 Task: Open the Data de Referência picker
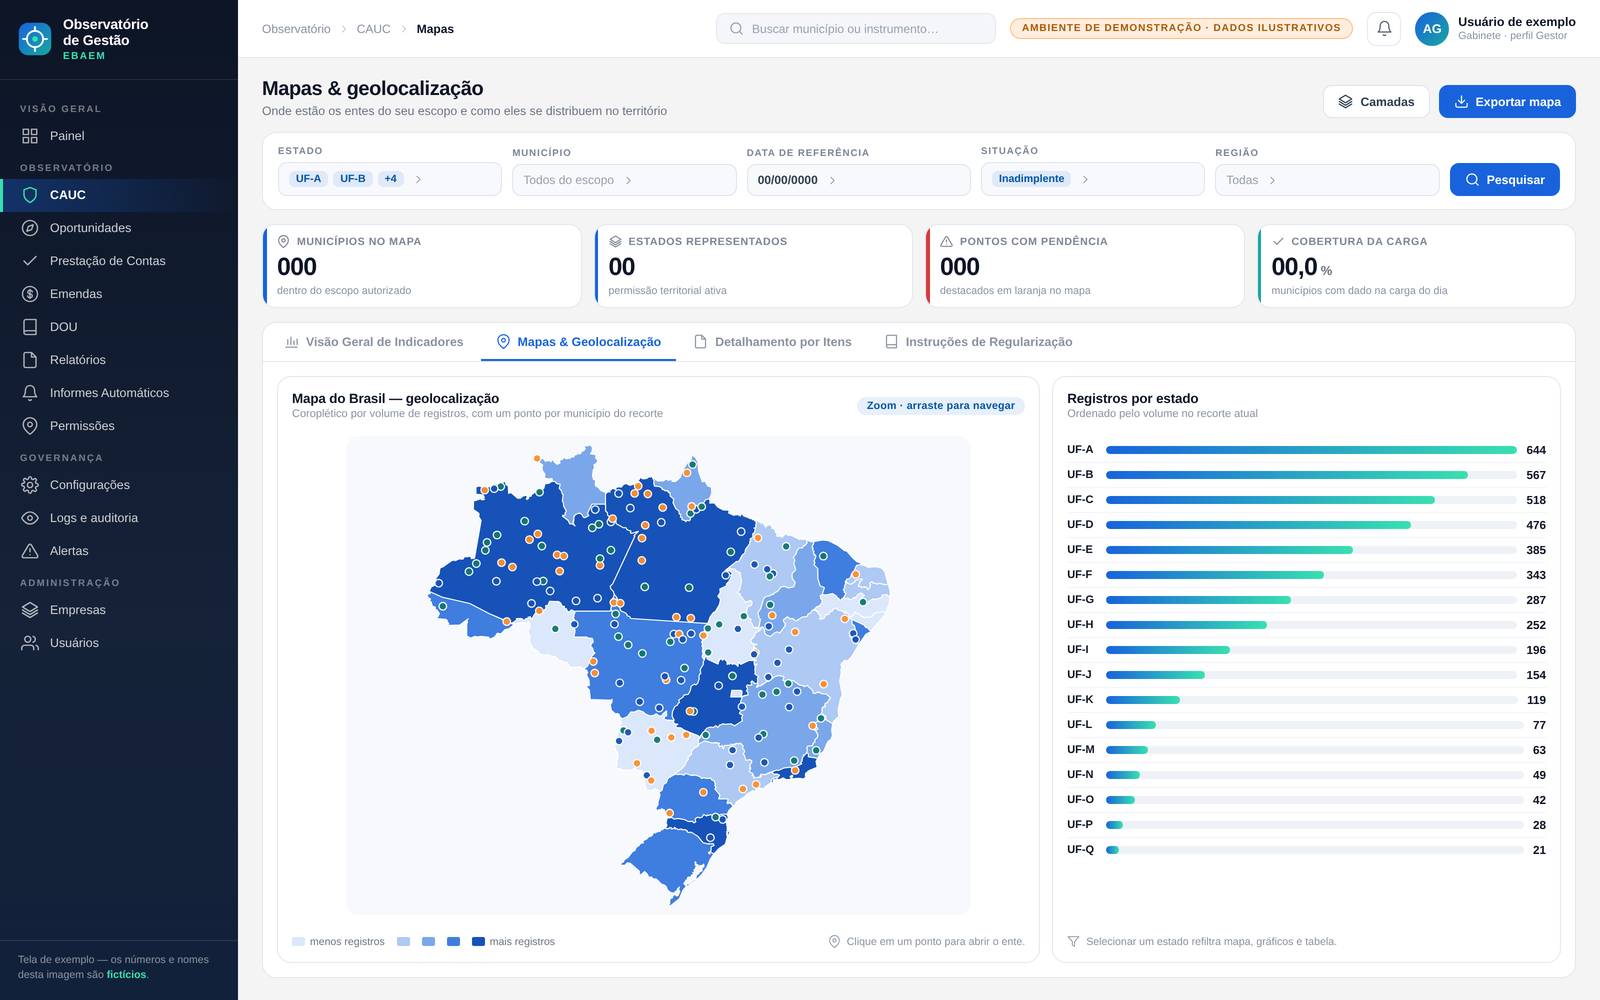click(x=858, y=180)
